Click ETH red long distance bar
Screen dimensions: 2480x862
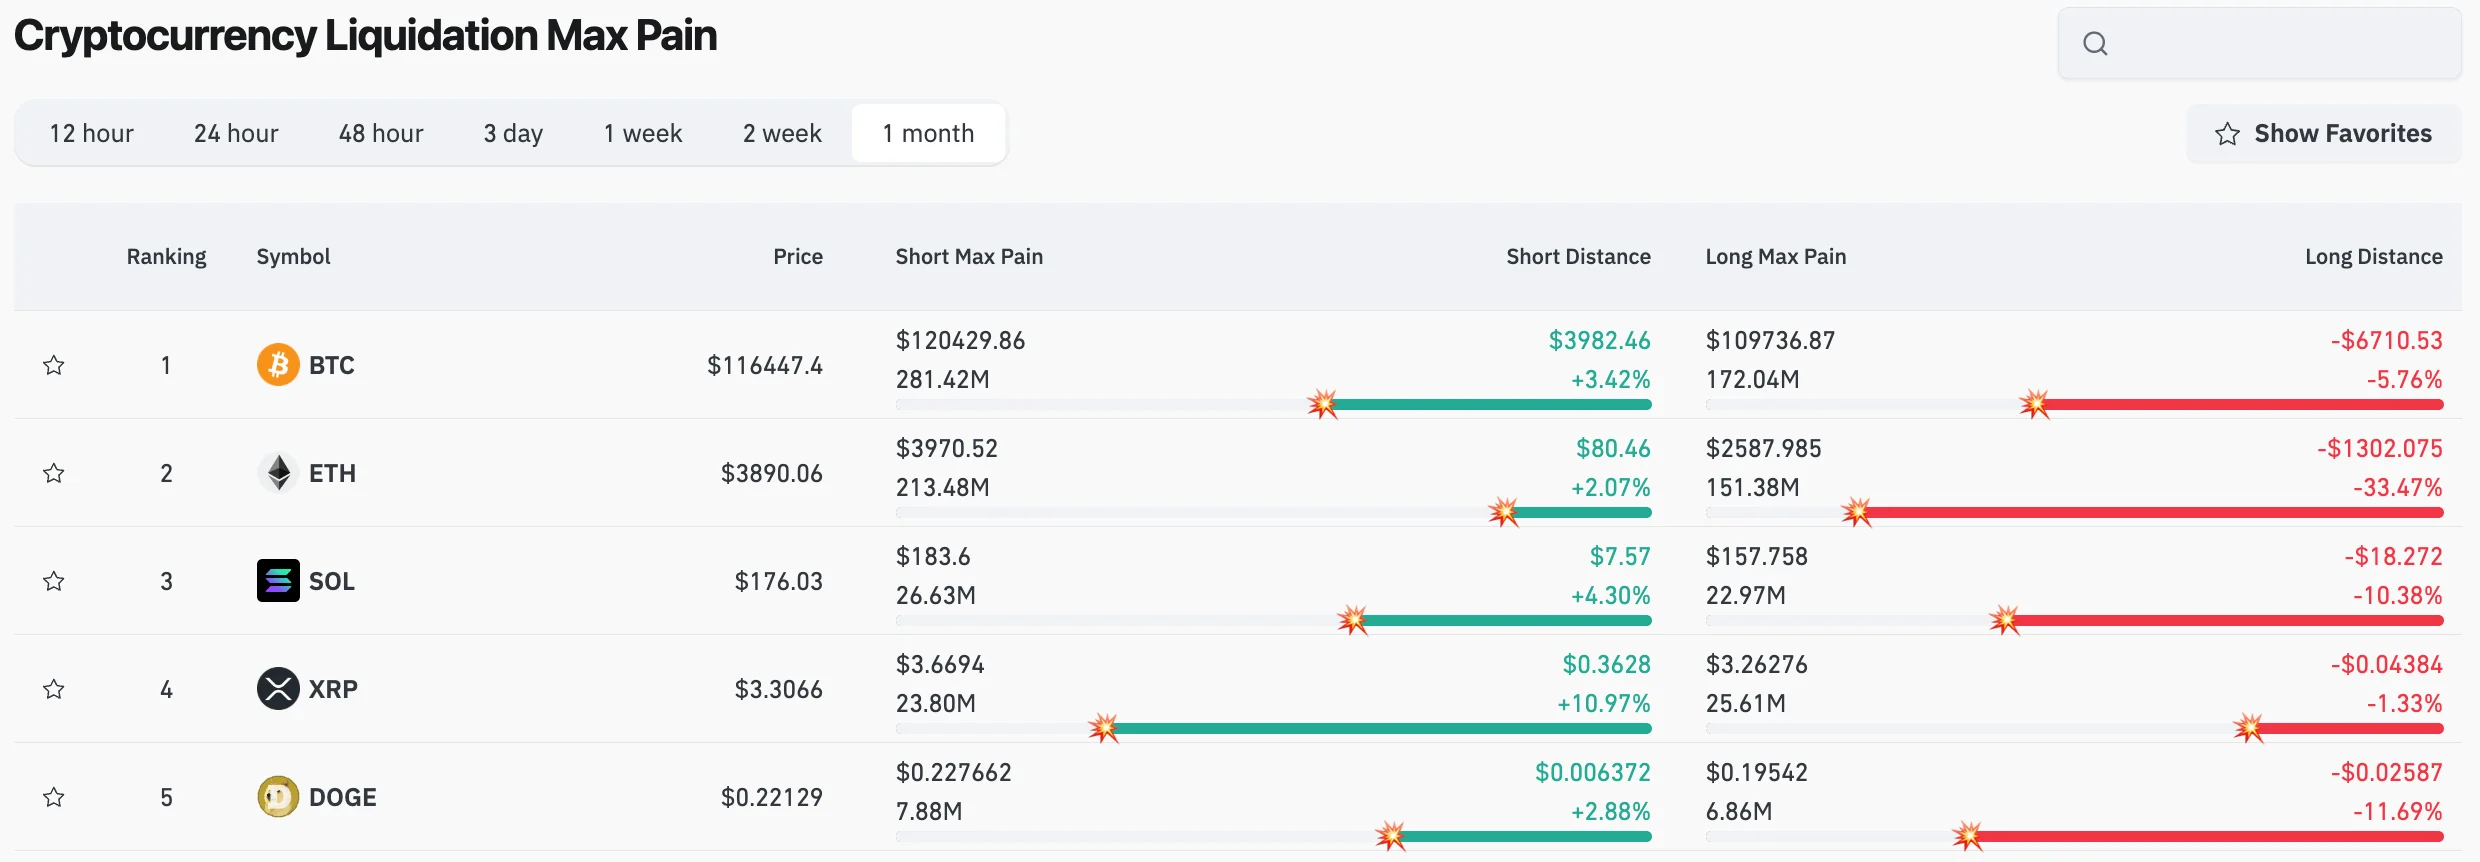point(2150,513)
